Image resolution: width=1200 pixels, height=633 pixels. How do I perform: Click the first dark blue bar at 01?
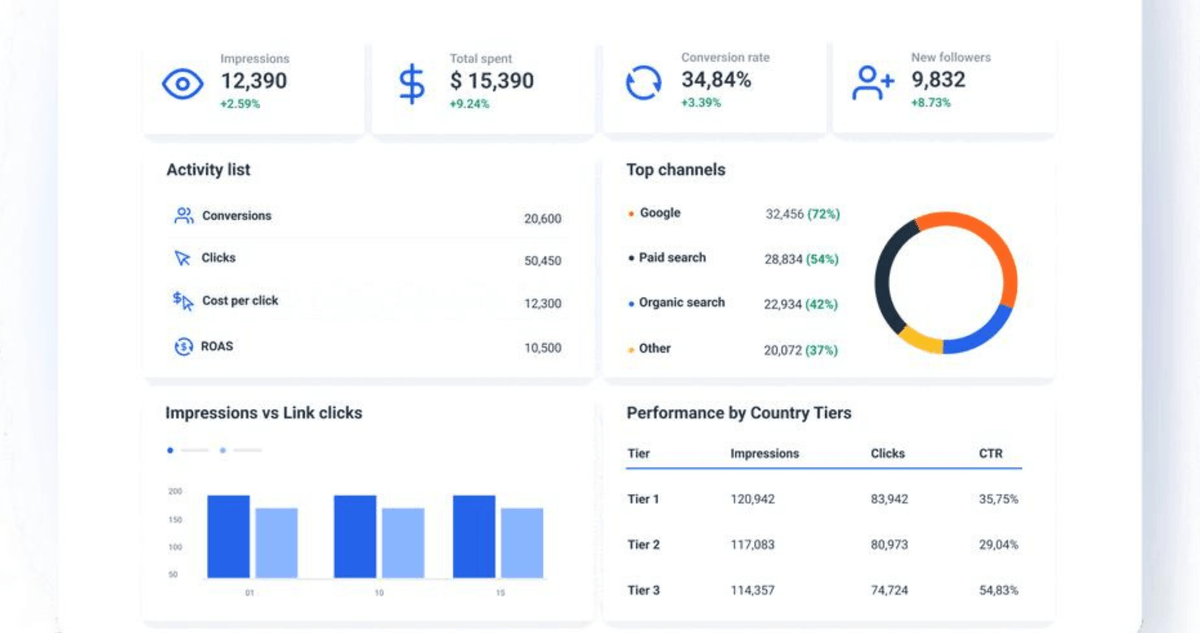228,536
